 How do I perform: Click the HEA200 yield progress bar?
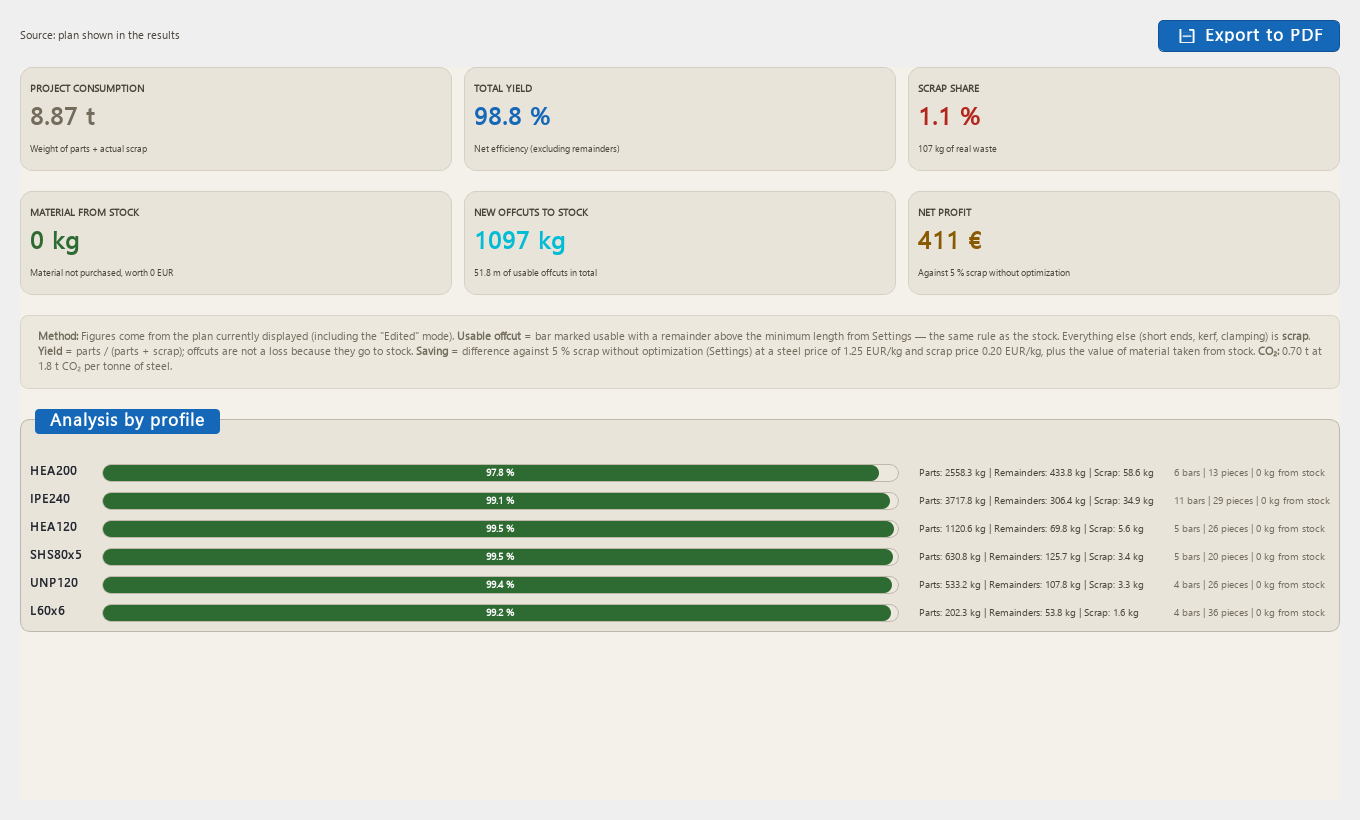[500, 473]
